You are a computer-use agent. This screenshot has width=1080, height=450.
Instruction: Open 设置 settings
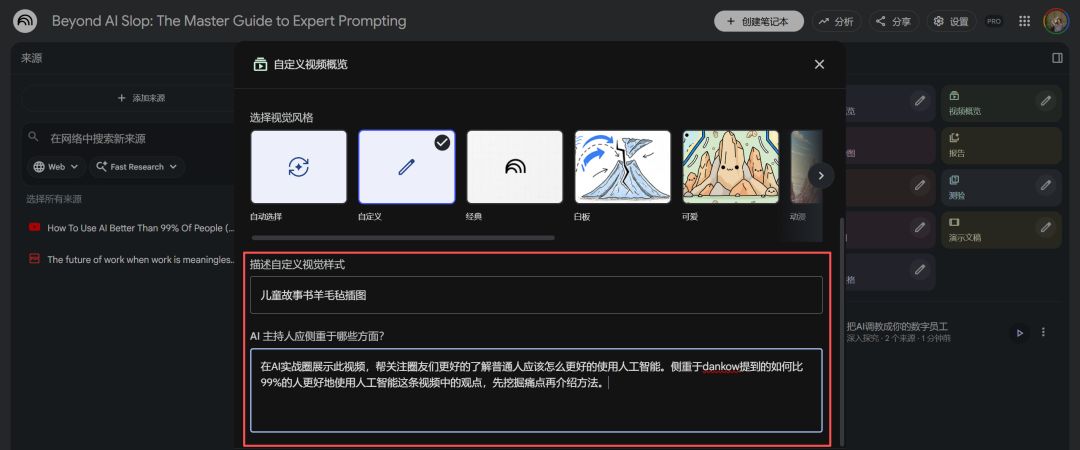pos(951,21)
